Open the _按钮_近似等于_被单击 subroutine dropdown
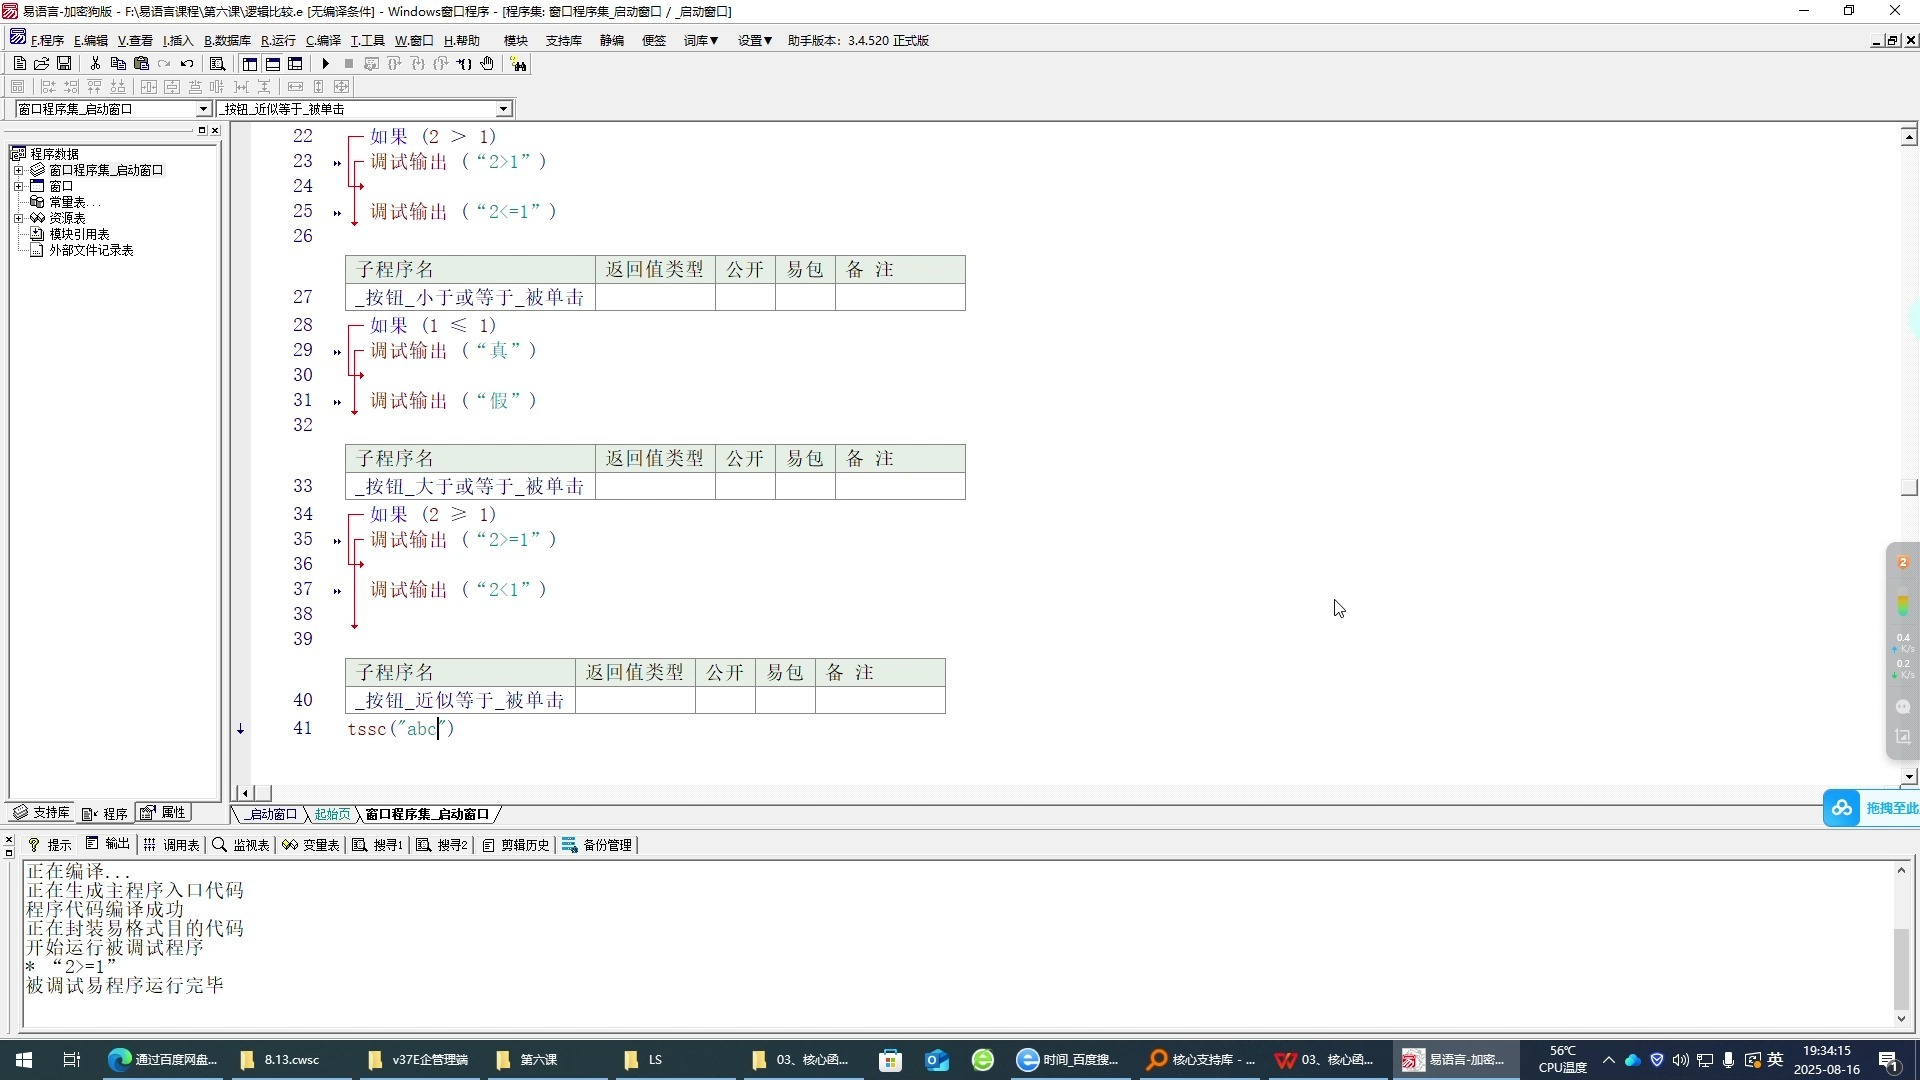Screen dimensions: 1920x1080 point(503,109)
